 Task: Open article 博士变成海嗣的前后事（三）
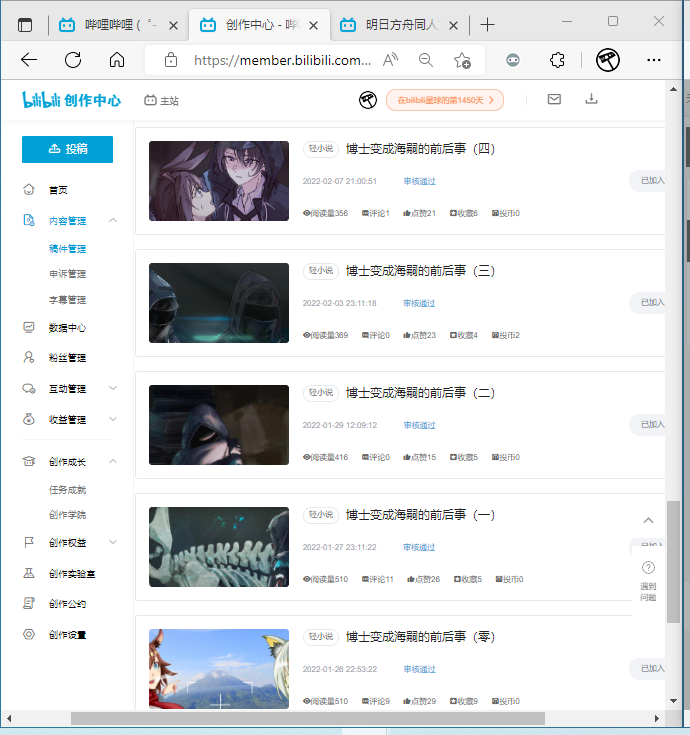tap(421, 271)
